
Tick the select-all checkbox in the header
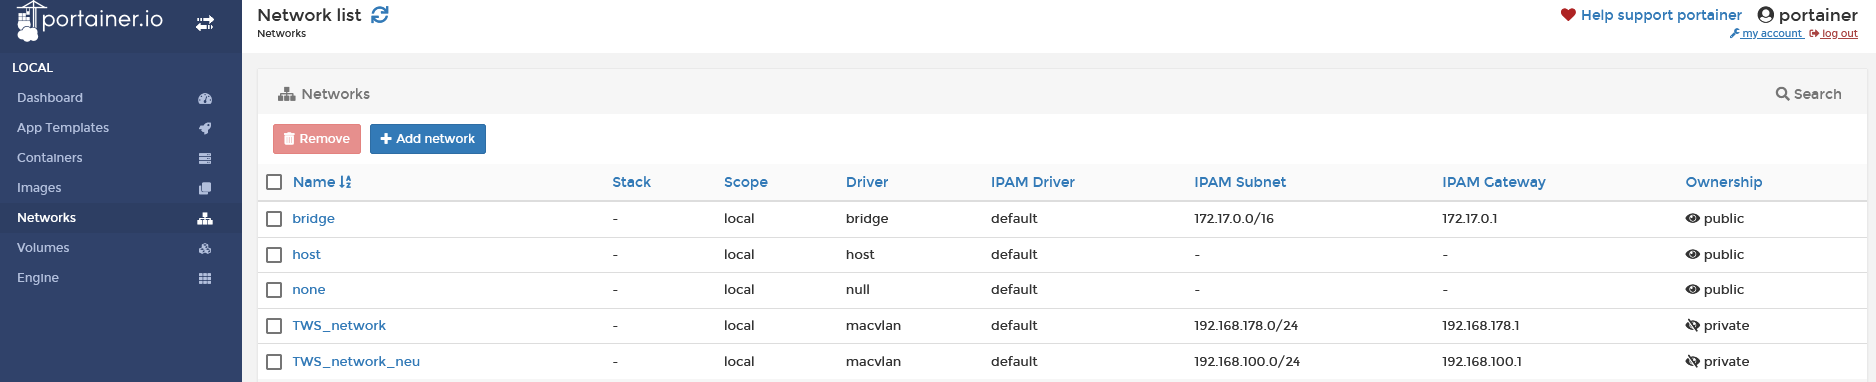(274, 182)
